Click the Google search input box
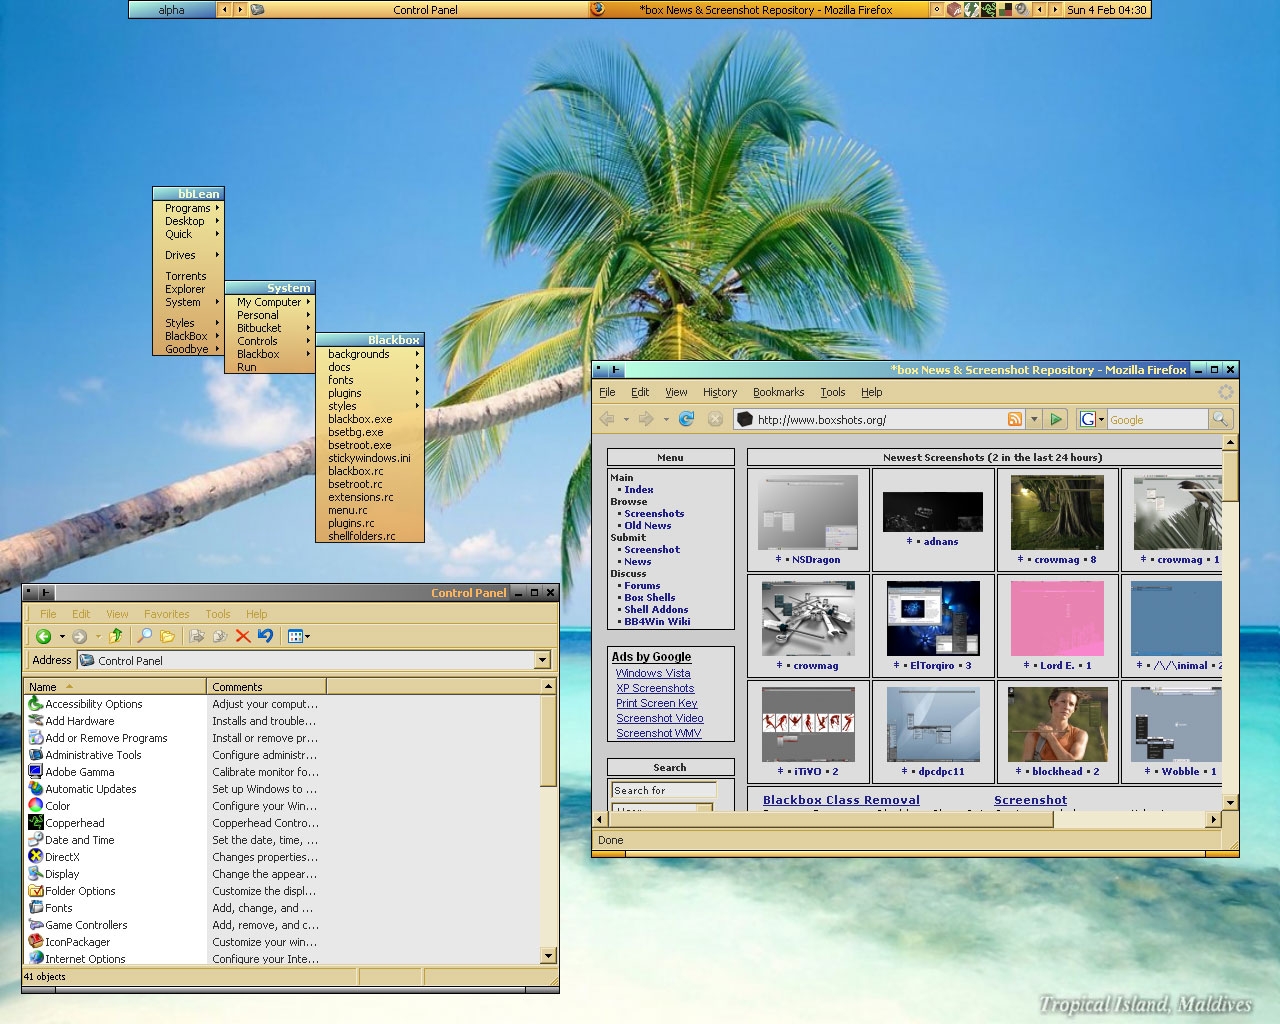 point(1158,420)
